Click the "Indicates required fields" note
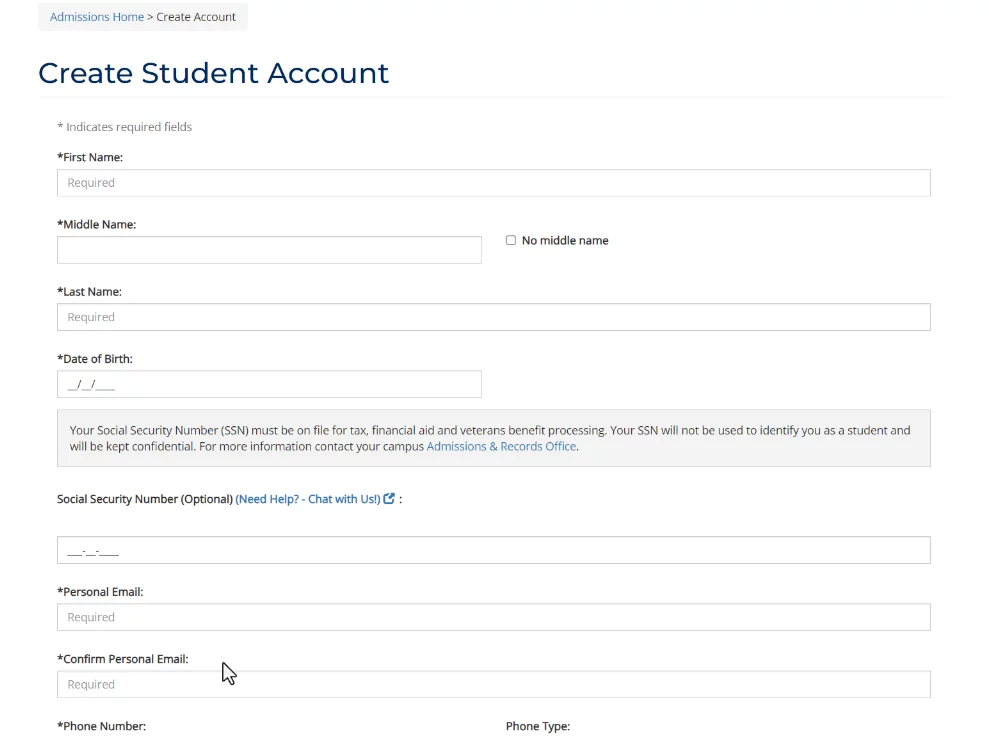Image resolution: width=989 pixels, height=738 pixels. (125, 126)
